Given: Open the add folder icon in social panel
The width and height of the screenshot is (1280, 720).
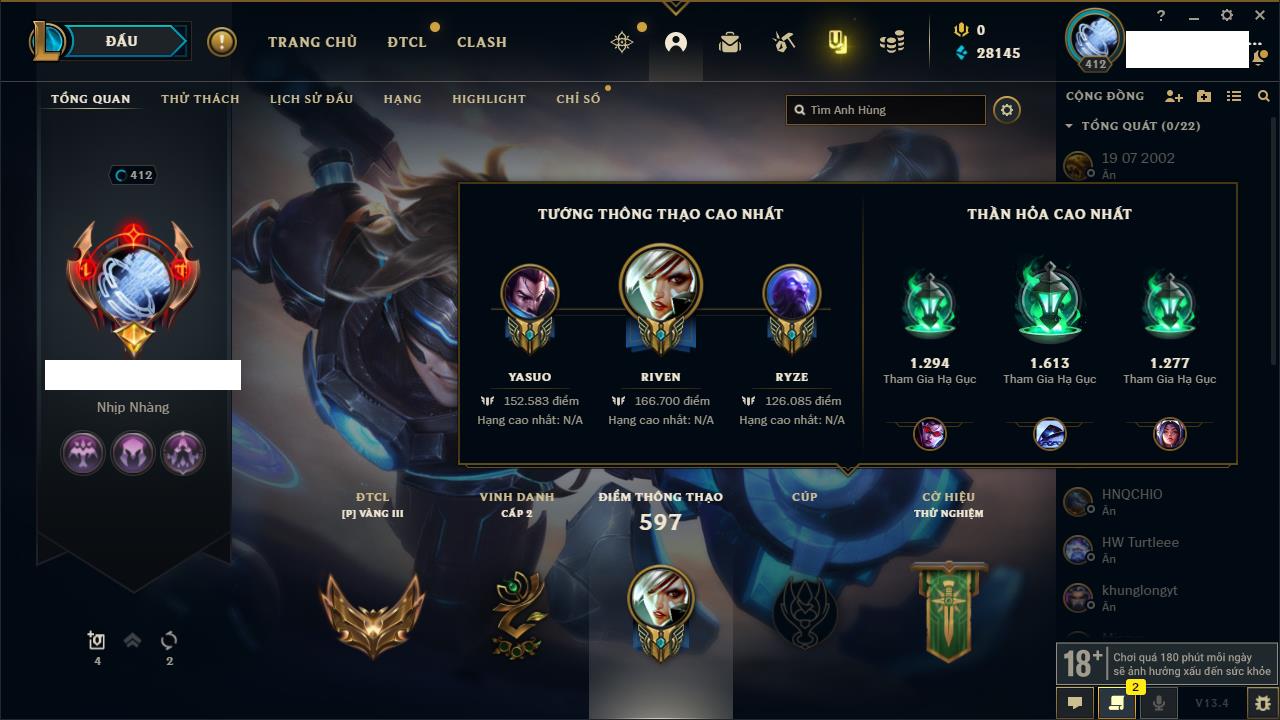Looking at the screenshot, I should 1204,96.
